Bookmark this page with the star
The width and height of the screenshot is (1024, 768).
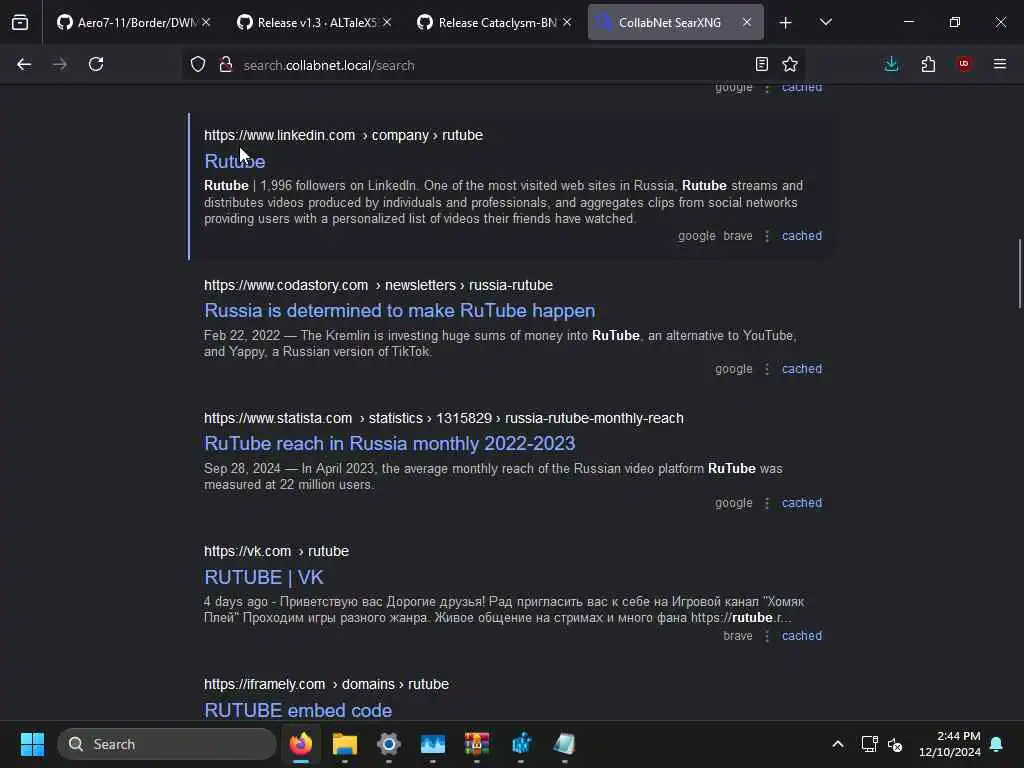point(790,64)
